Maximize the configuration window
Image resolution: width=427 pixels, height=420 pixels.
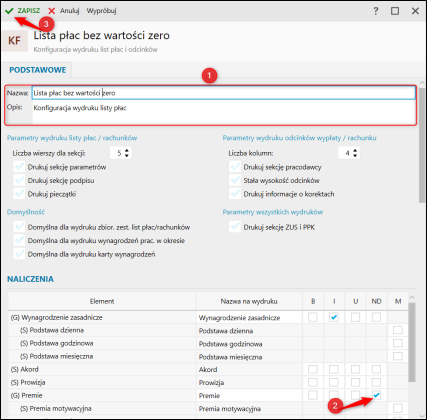point(395,11)
